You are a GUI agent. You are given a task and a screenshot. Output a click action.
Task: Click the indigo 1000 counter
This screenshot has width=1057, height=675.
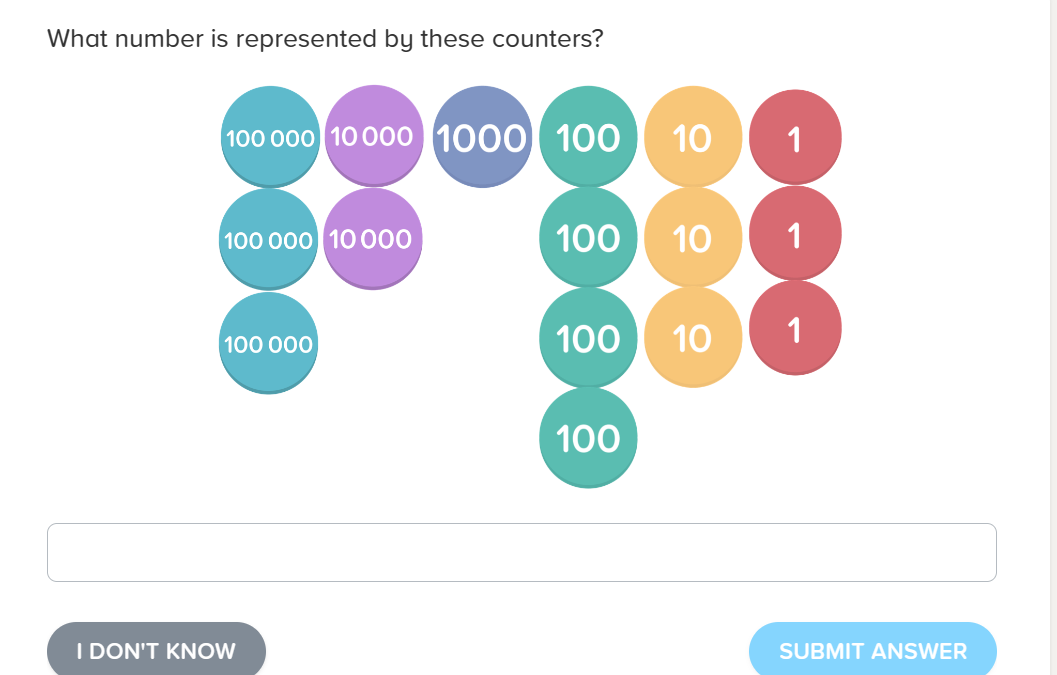482,137
